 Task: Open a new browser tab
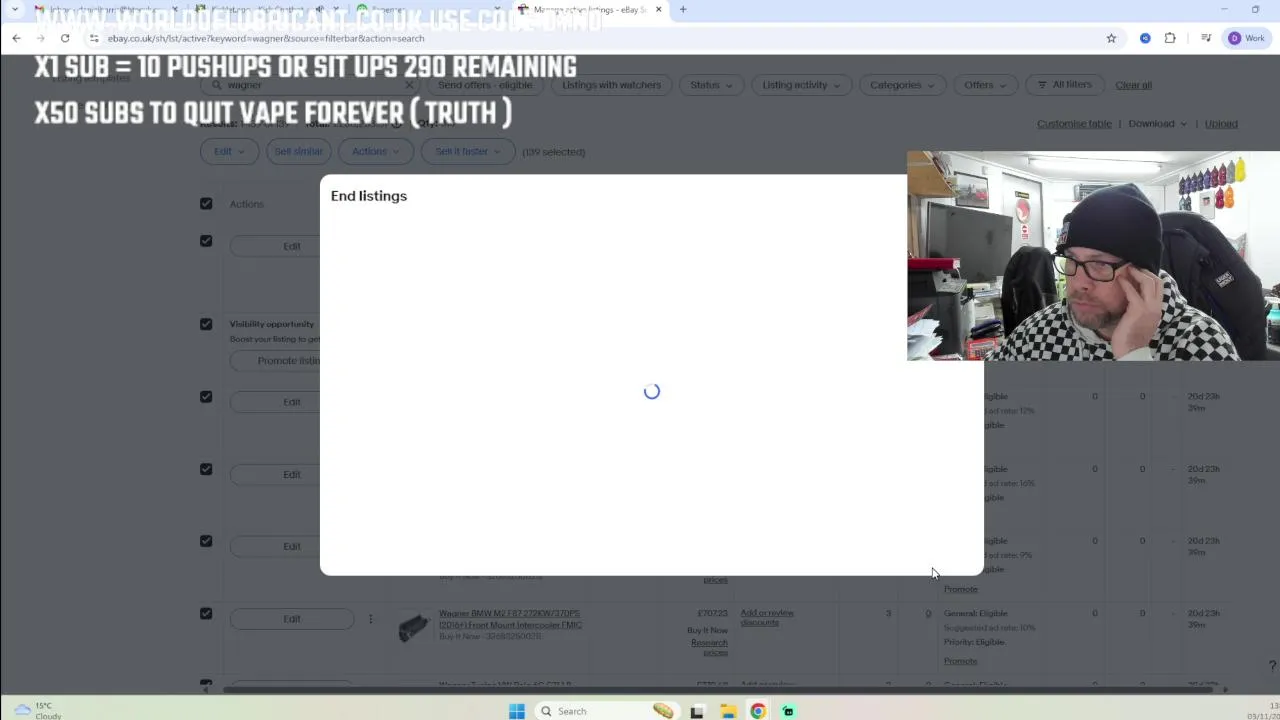[x=683, y=10]
